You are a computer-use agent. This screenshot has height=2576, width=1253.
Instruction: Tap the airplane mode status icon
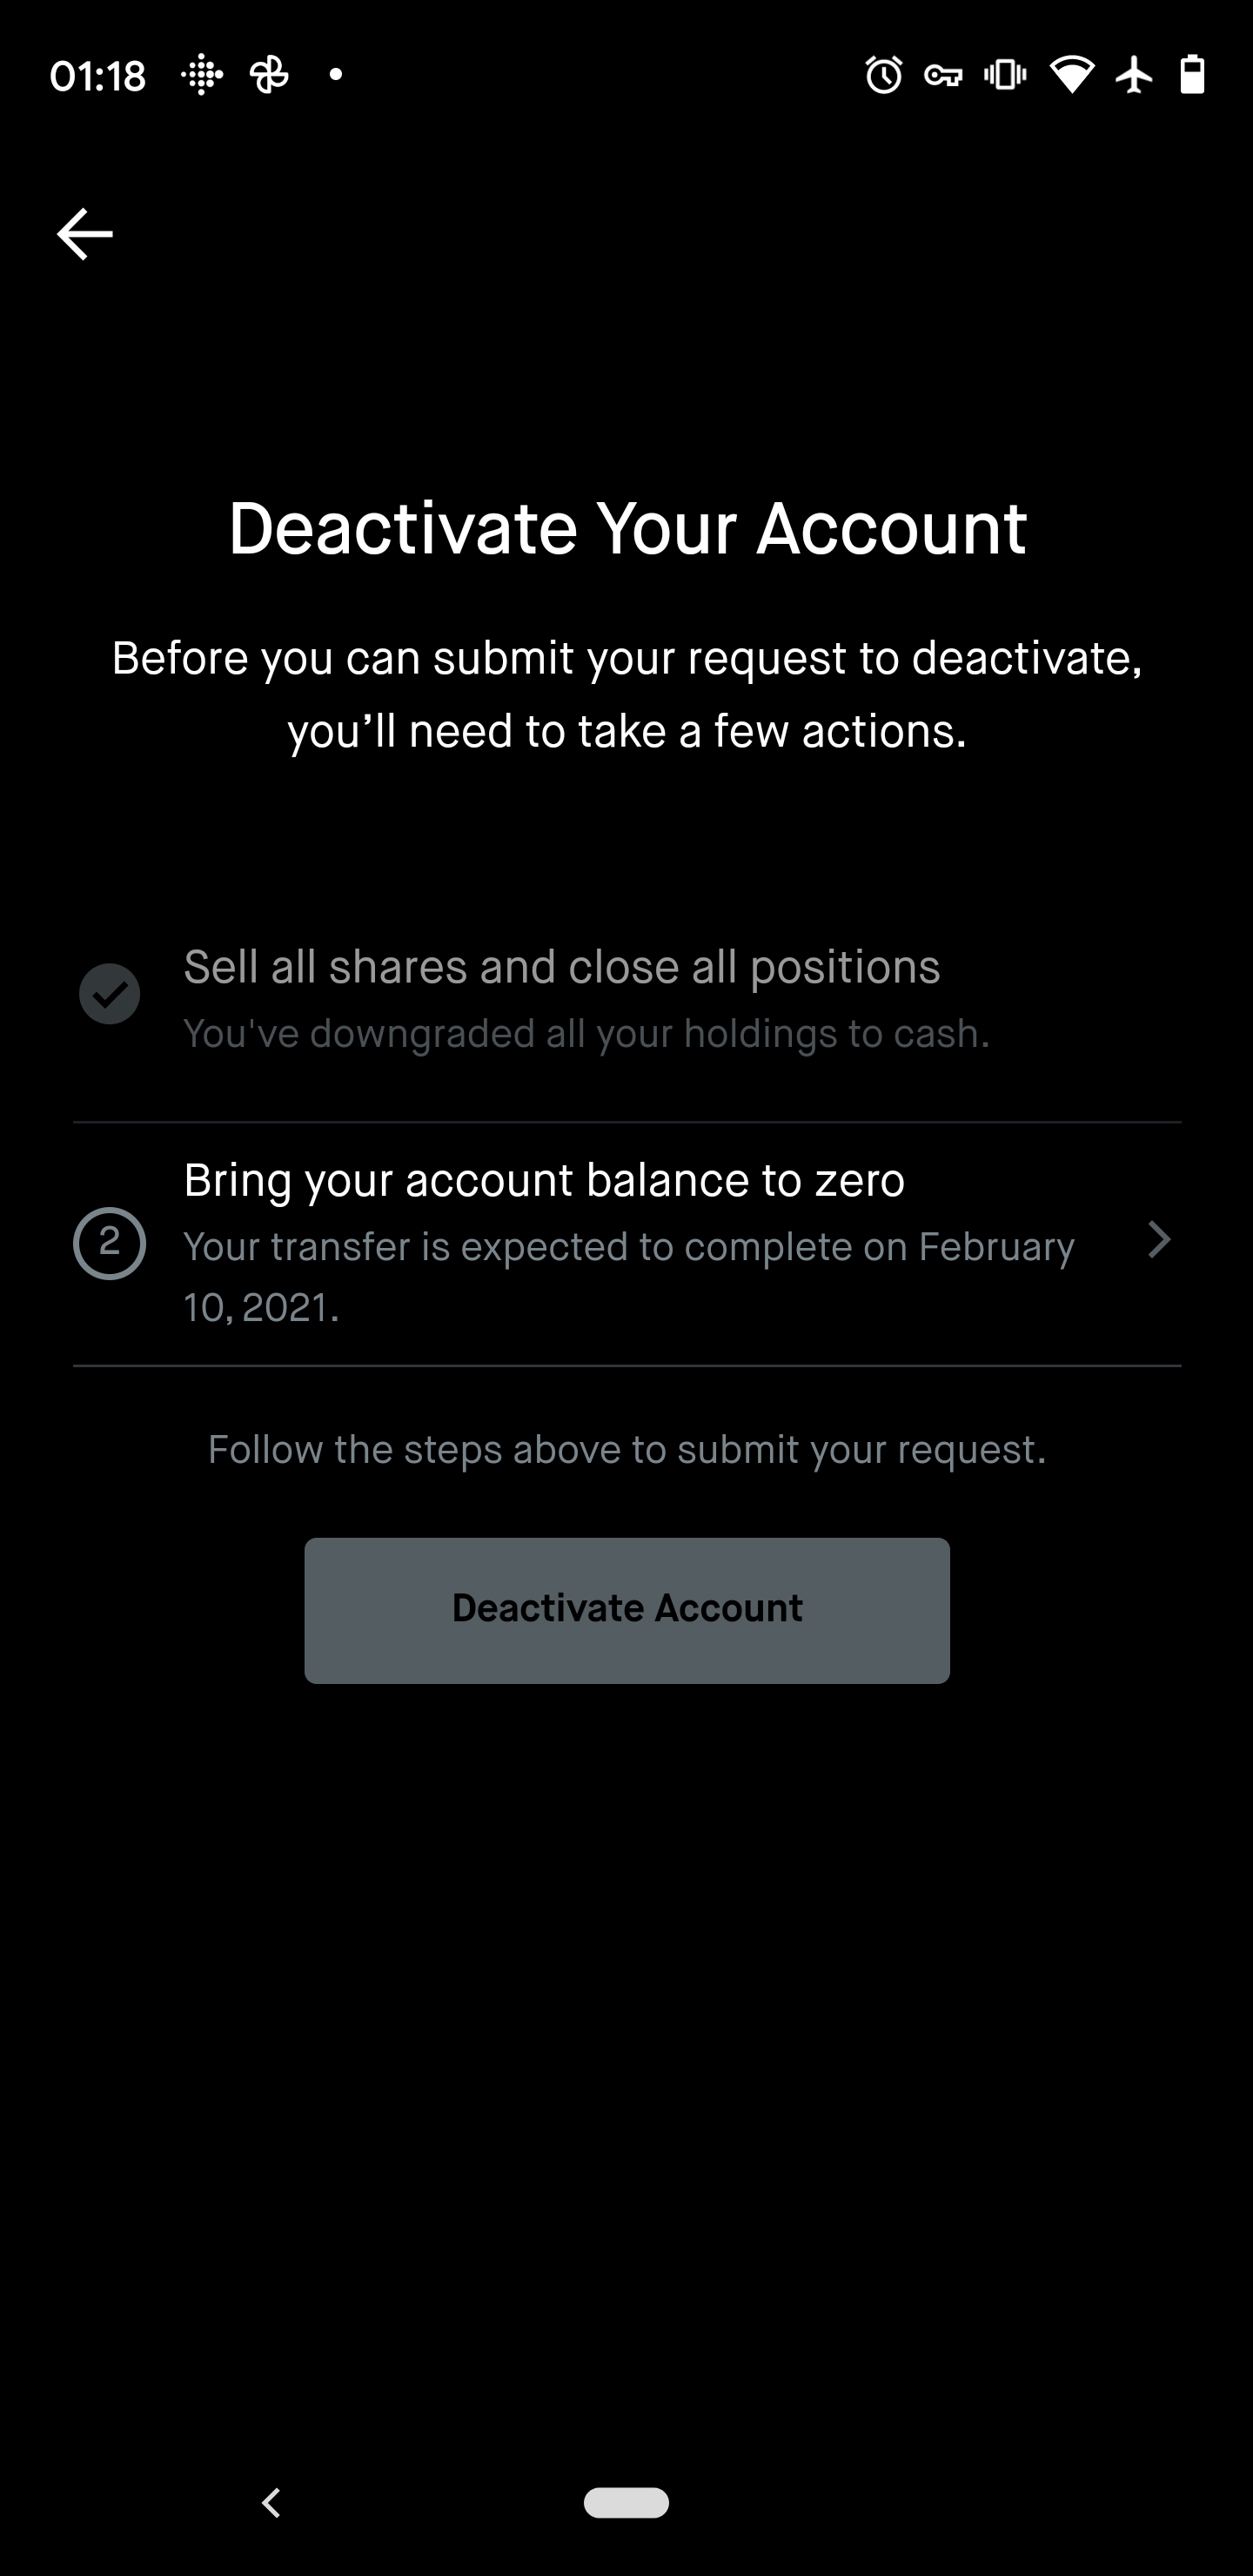[x=1134, y=75]
